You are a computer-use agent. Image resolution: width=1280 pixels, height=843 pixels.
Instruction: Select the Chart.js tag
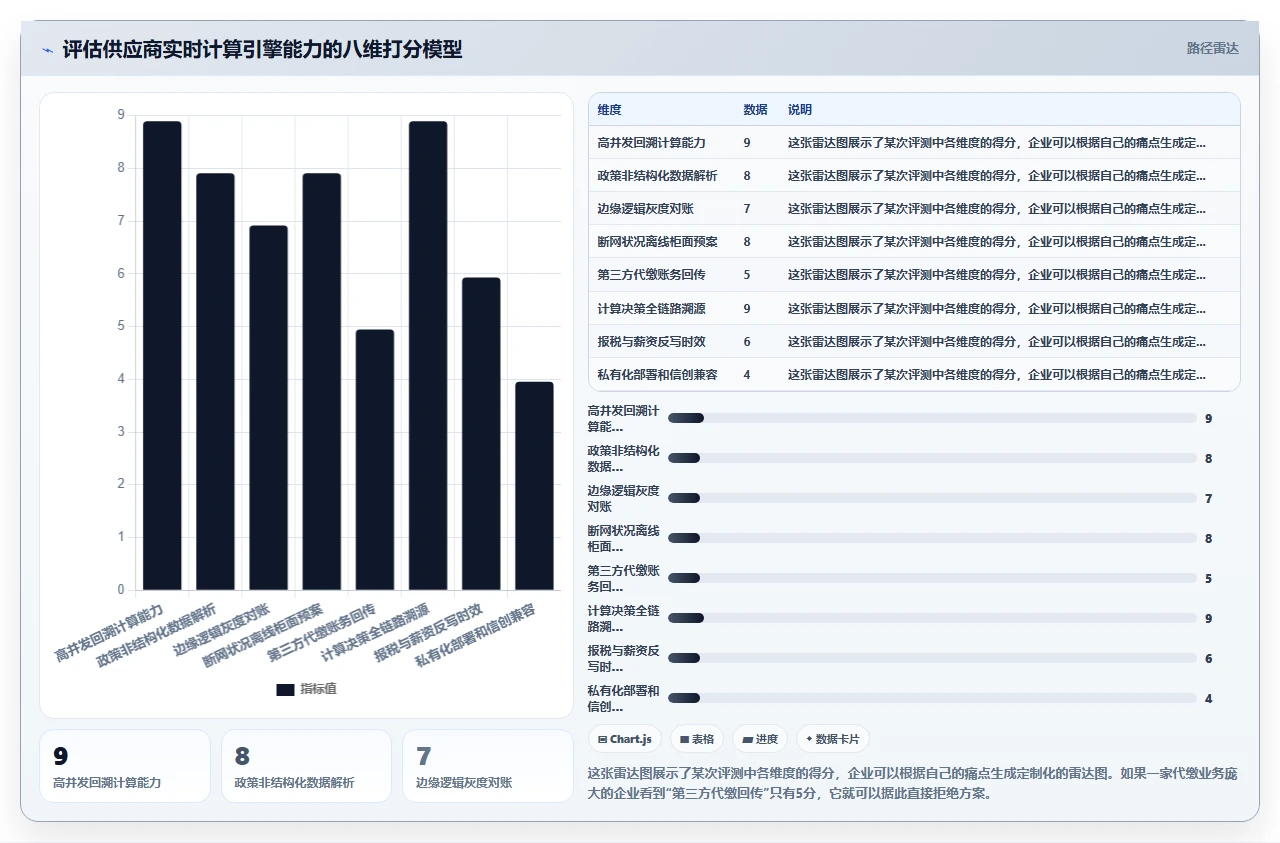(625, 739)
